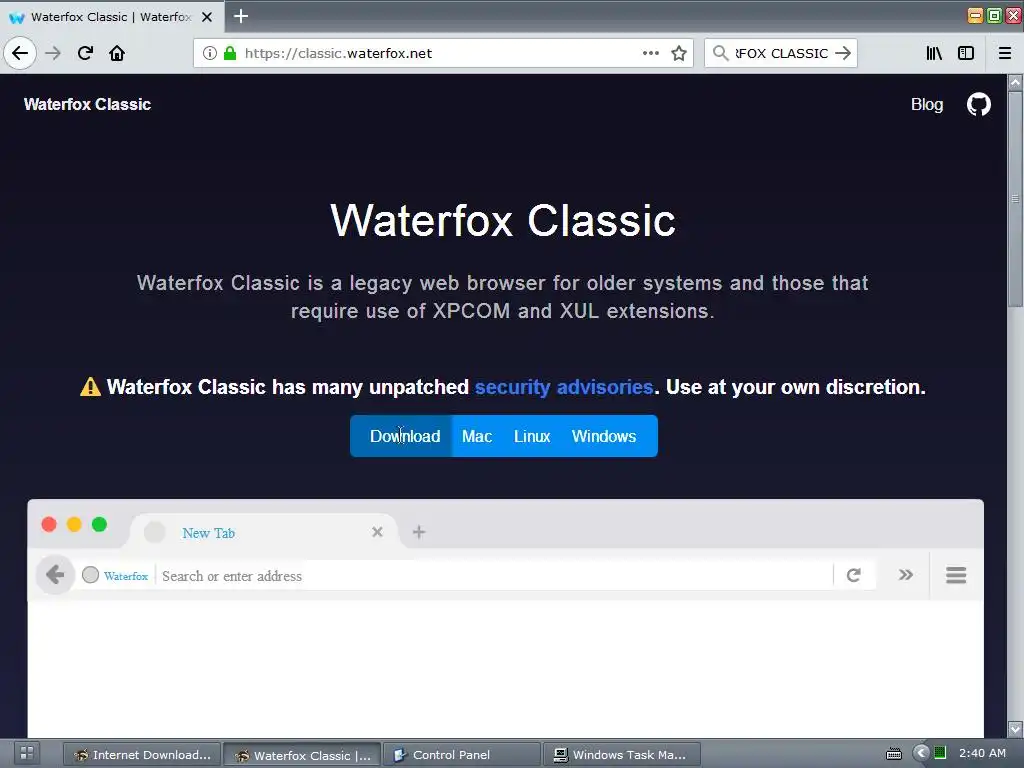Image resolution: width=1024 pixels, height=768 pixels.
Task: Click the yellow warning triangle icon
Action: (90, 387)
